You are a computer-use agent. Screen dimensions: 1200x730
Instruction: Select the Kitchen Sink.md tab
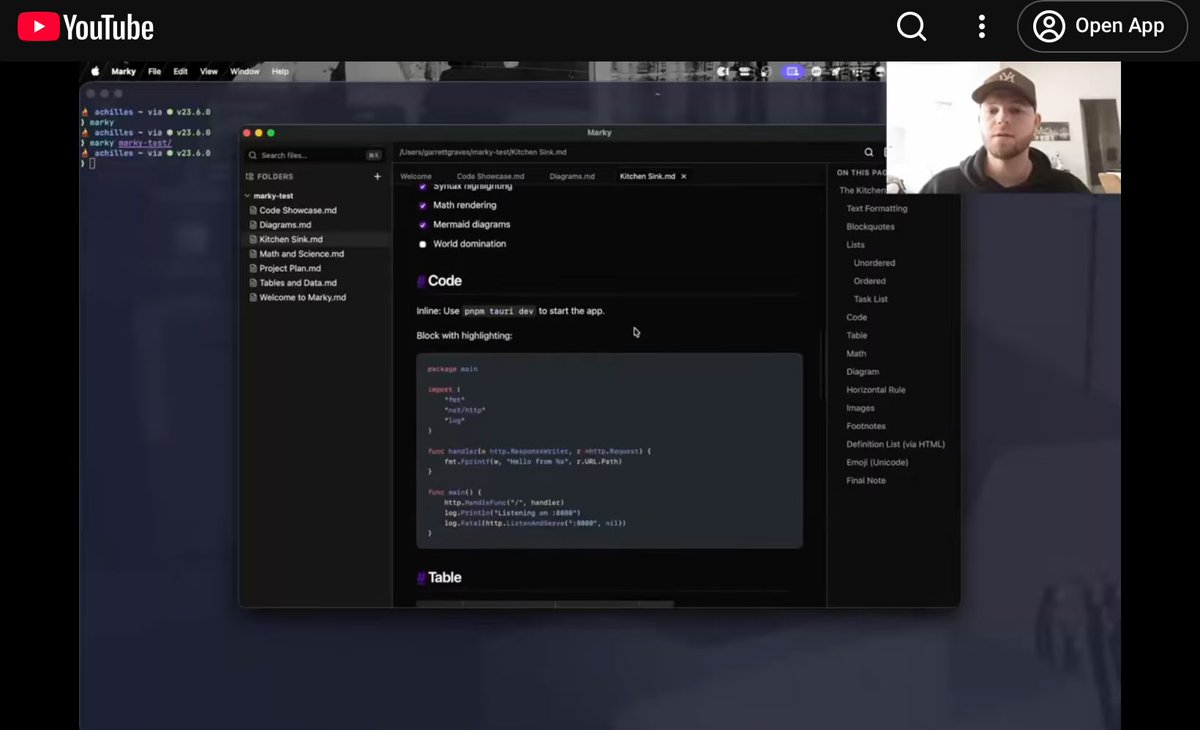[x=649, y=176]
